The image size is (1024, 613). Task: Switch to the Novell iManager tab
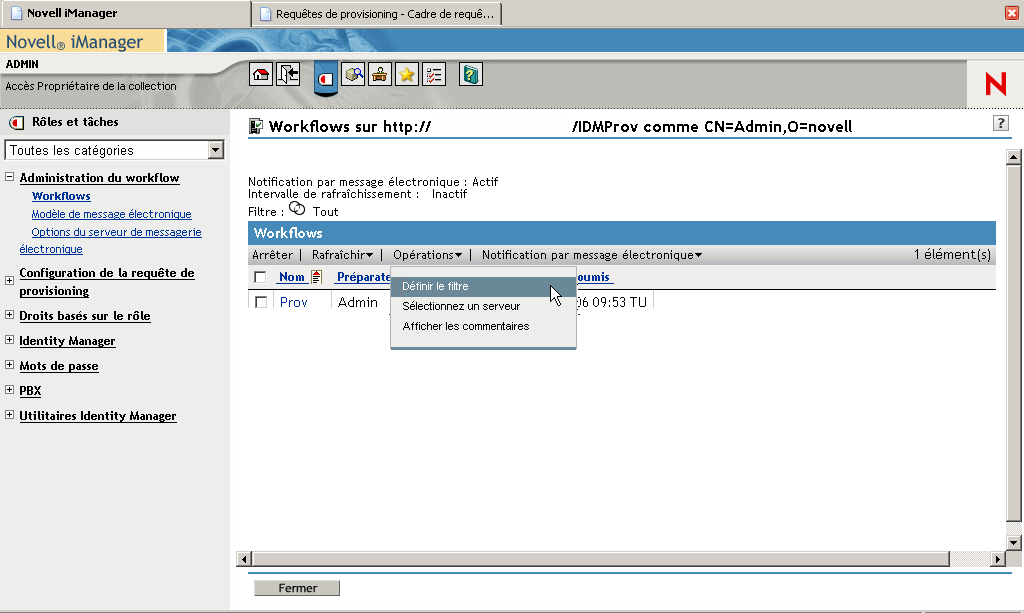pyautogui.click(x=125, y=13)
